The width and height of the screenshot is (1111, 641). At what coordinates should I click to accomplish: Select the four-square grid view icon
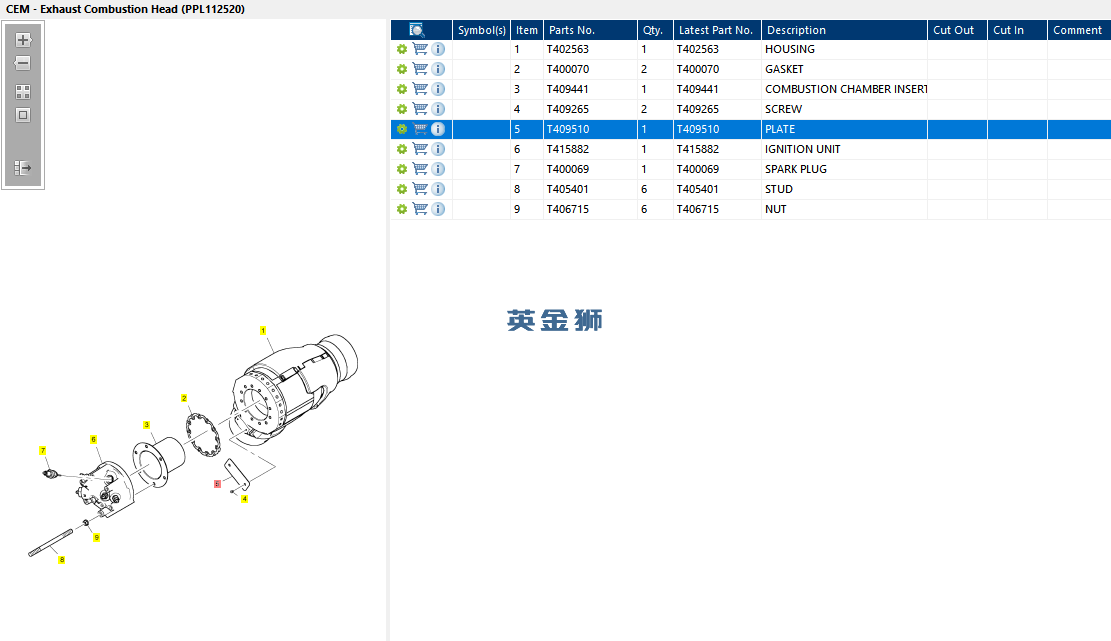[23, 92]
